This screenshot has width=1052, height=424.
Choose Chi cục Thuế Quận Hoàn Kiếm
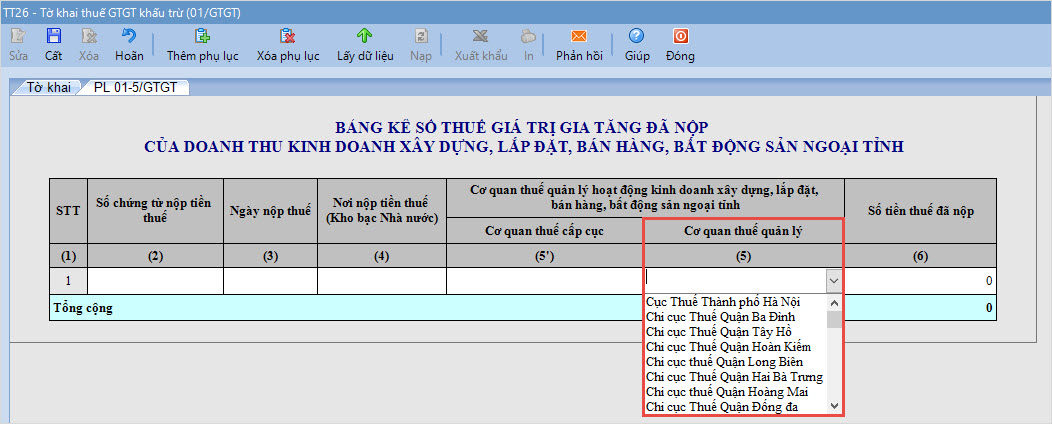tap(727, 346)
